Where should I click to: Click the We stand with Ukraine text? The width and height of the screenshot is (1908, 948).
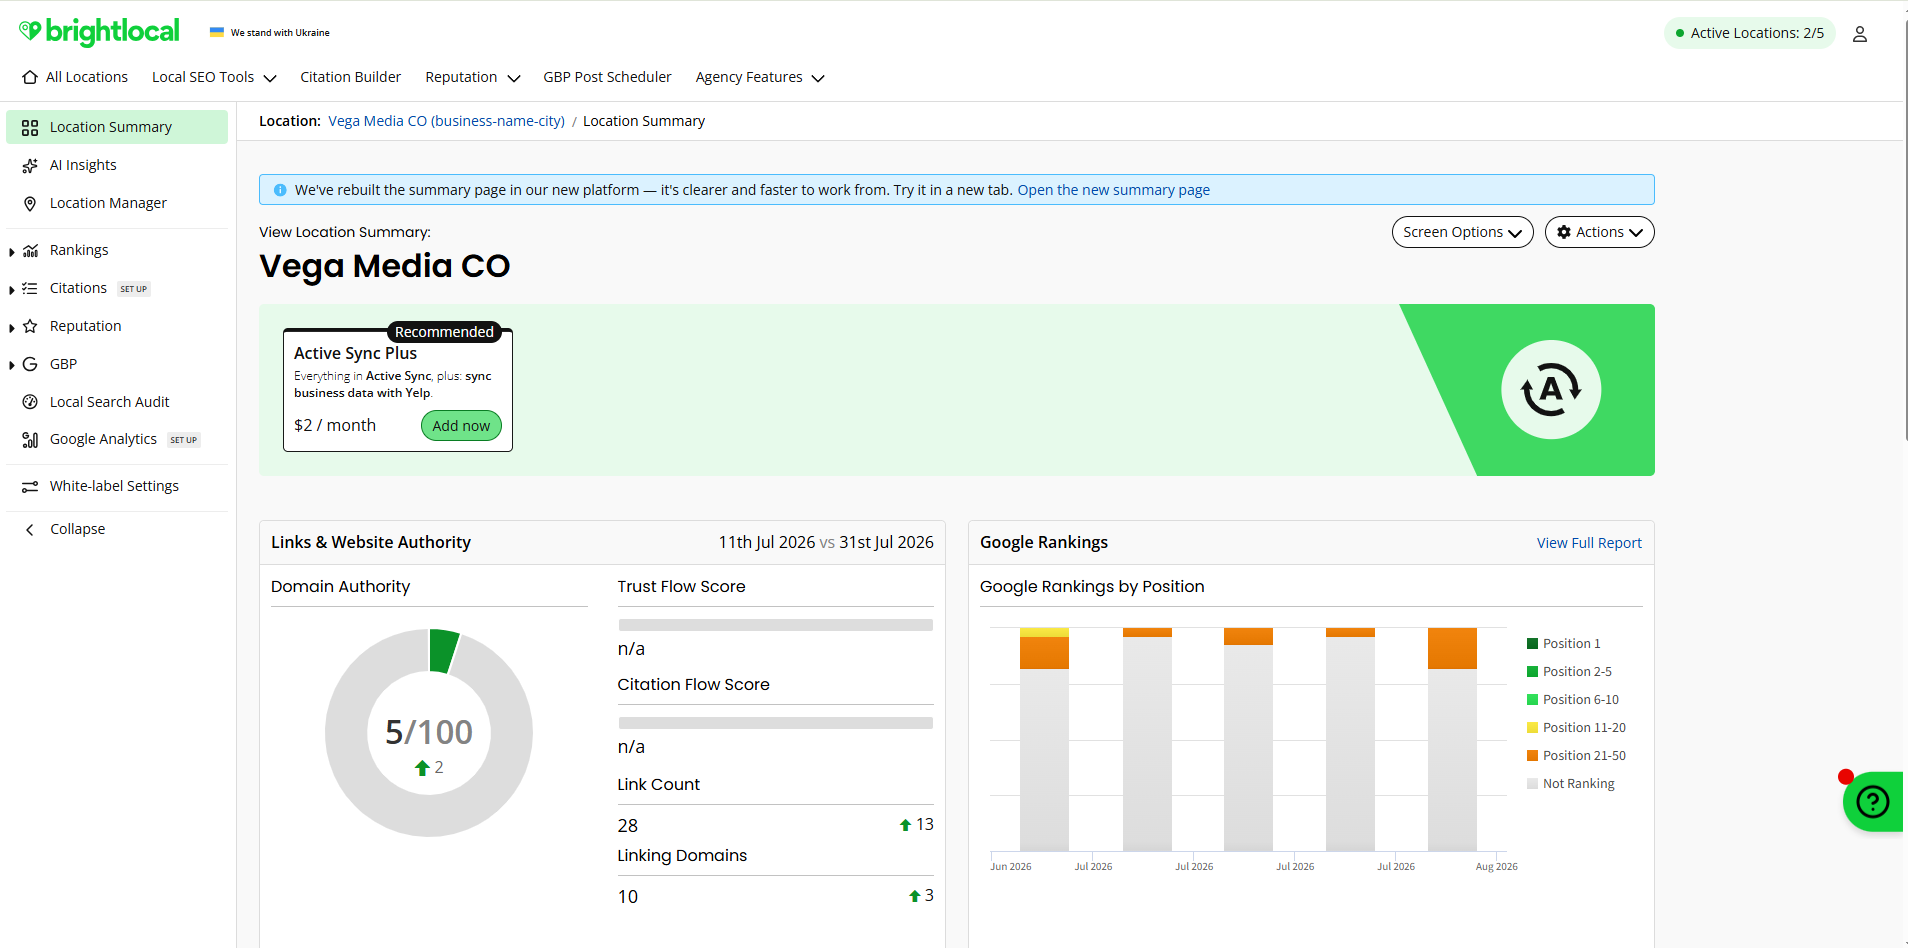click(280, 33)
